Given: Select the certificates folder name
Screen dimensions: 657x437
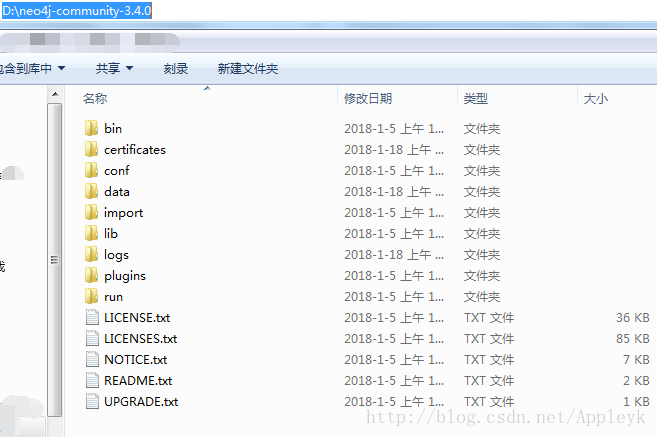Looking at the screenshot, I should pos(135,150).
